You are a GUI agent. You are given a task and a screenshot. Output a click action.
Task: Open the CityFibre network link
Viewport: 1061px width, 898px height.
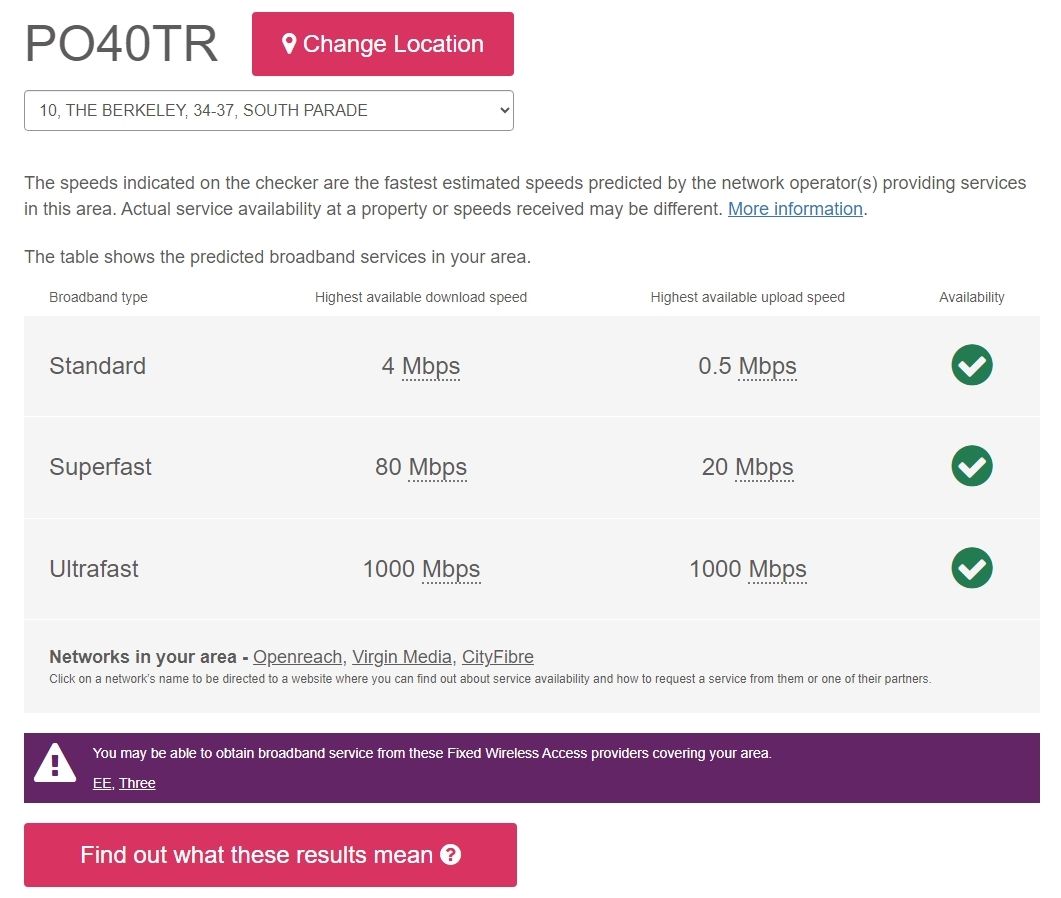coord(498,657)
